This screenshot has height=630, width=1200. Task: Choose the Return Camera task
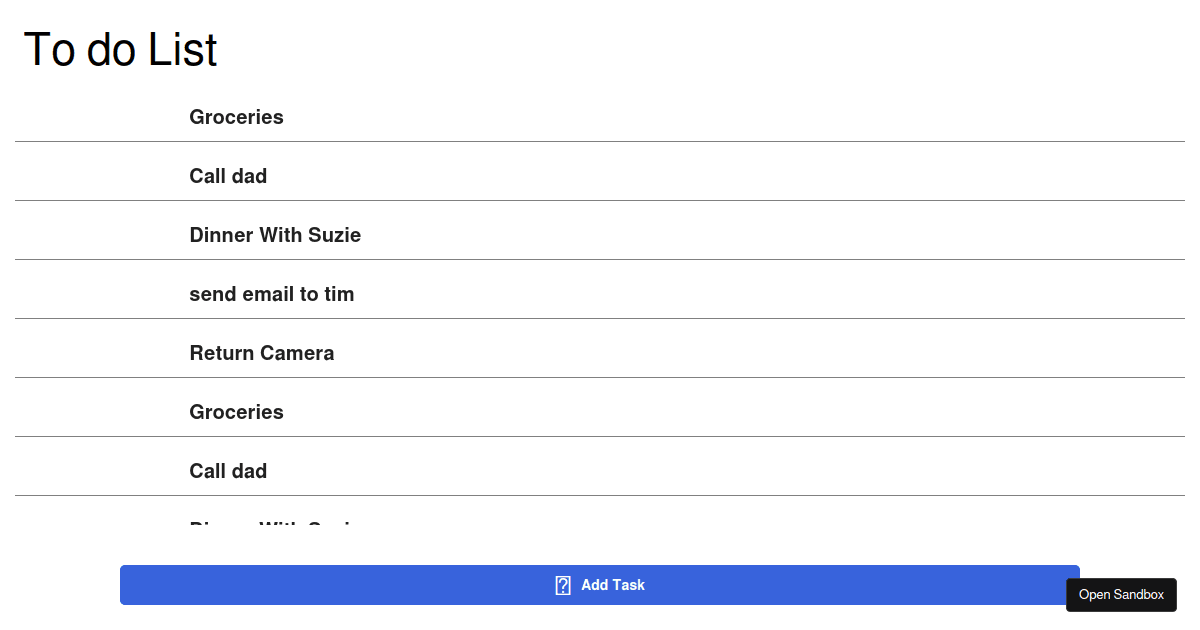coord(262,353)
